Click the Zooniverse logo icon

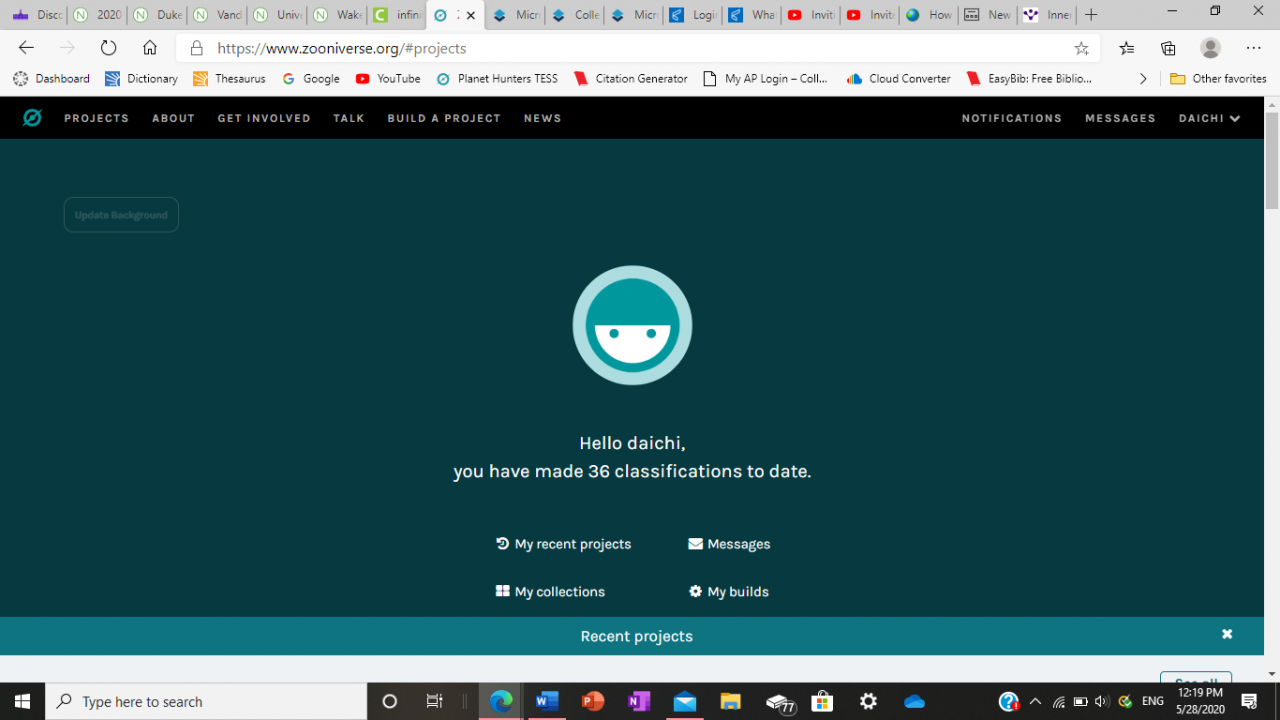[x=32, y=118]
